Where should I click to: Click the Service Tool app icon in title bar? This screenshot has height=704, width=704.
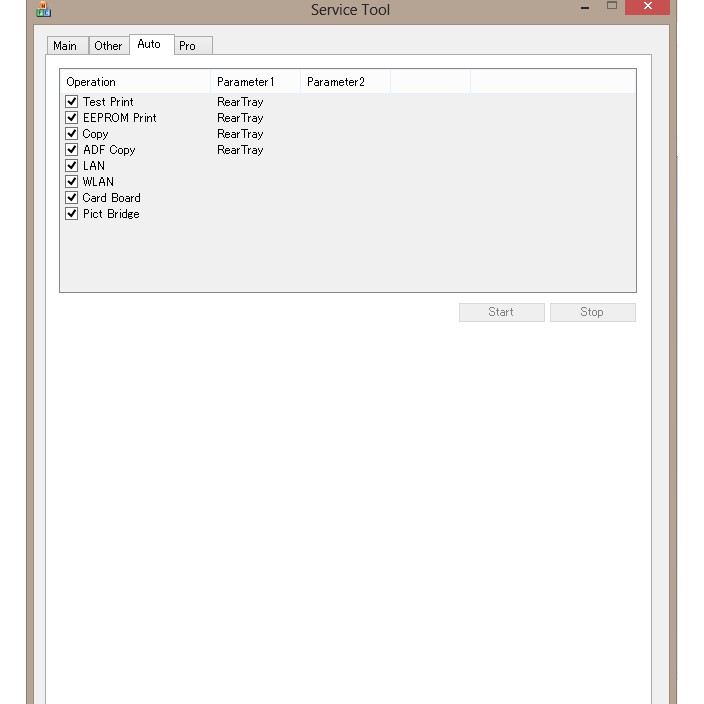43,10
